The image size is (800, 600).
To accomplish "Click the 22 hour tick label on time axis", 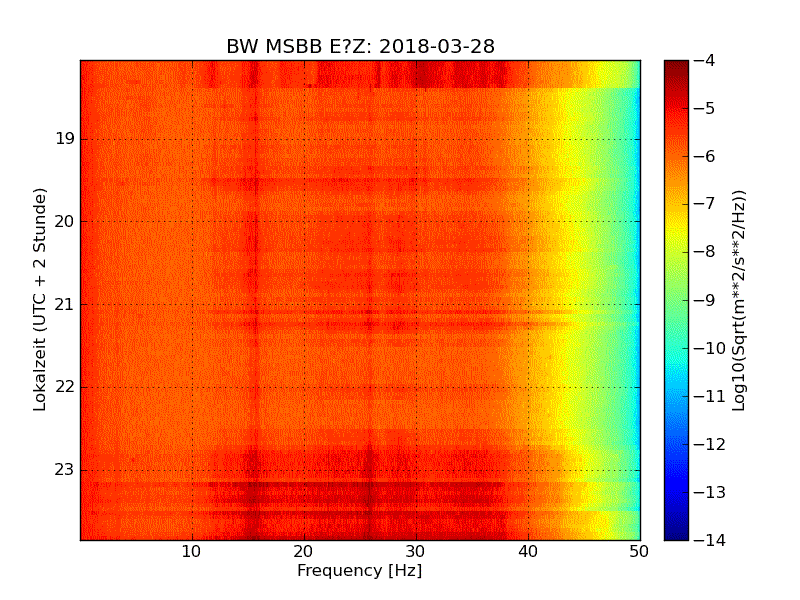I will point(63,387).
